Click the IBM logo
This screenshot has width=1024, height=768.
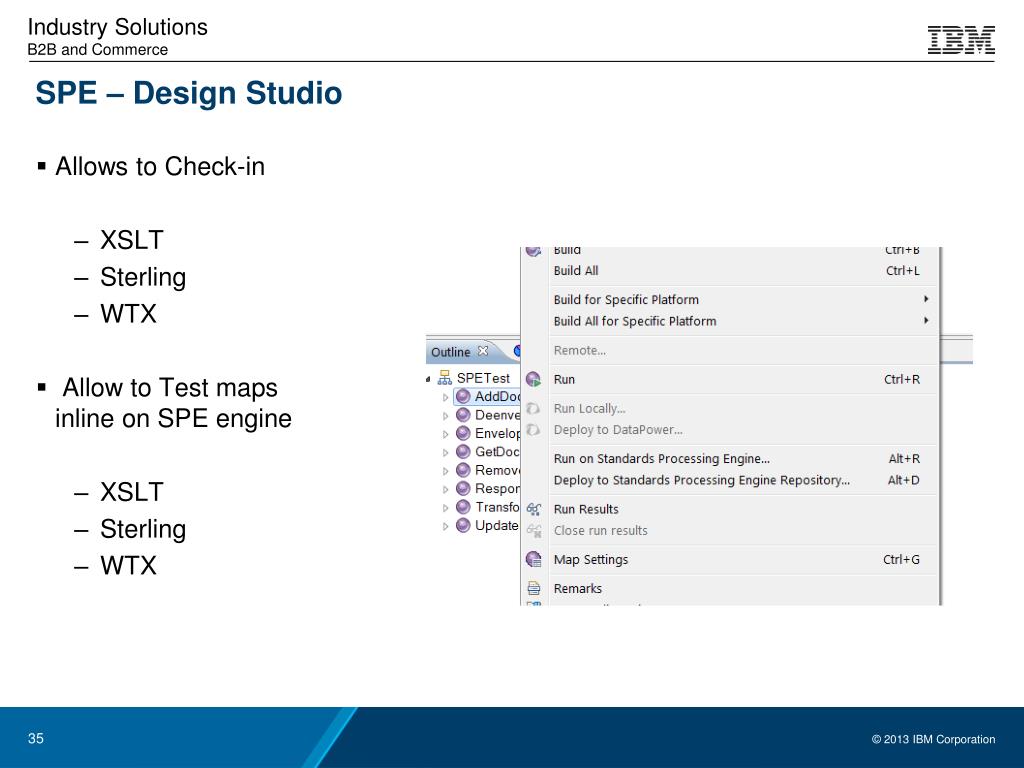pos(961,40)
